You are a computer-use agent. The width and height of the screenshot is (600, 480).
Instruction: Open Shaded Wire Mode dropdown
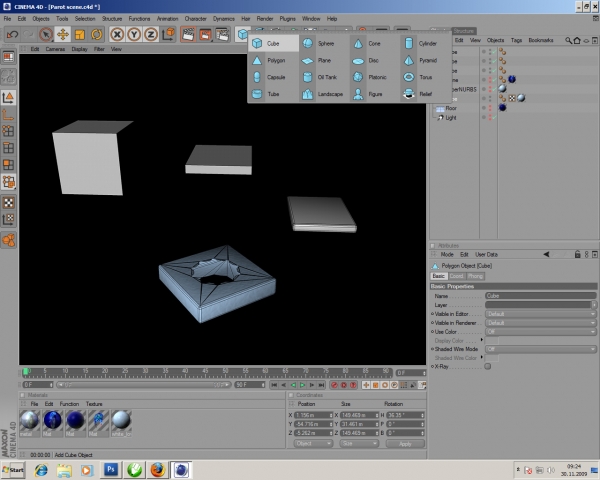[x=541, y=349]
